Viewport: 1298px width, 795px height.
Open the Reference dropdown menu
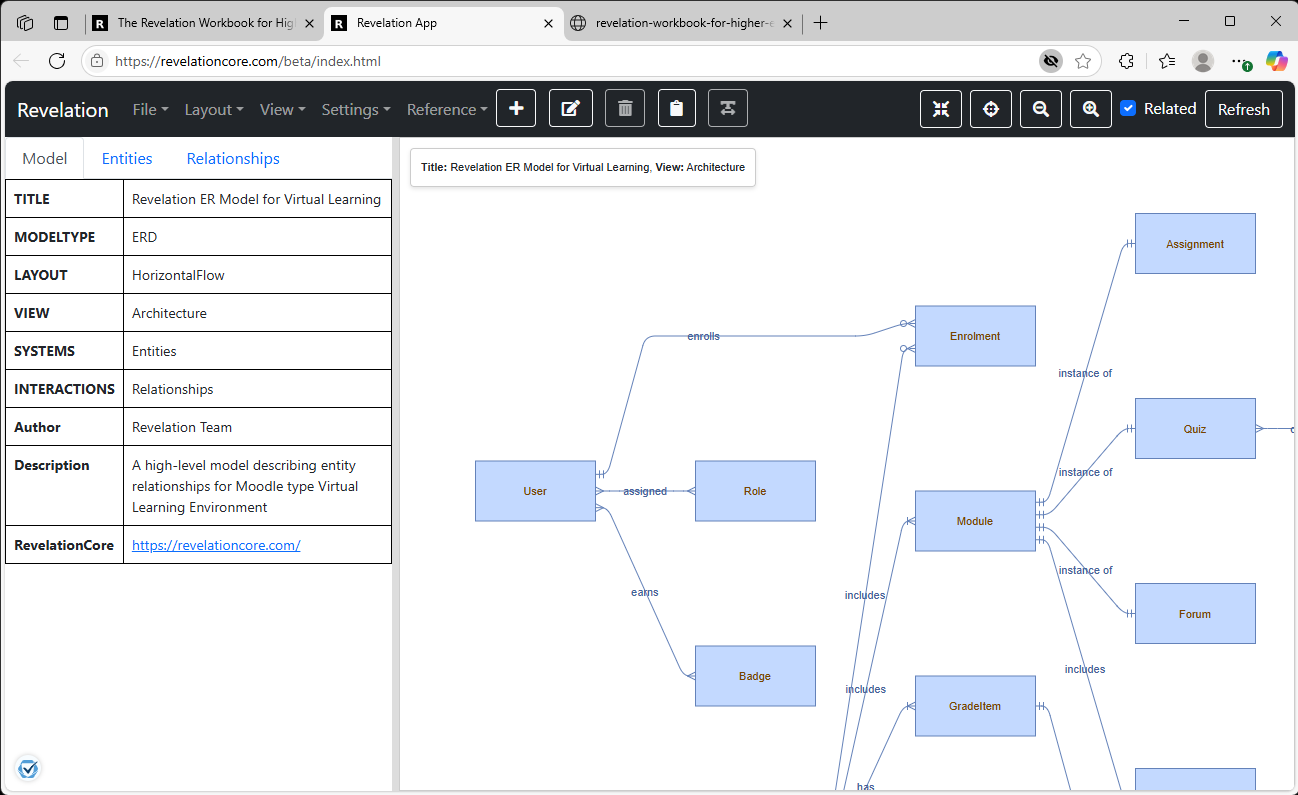pyautogui.click(x=446, y=109)
